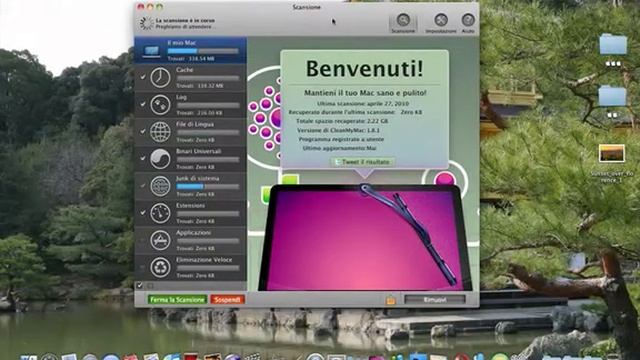Image resolution: width=640 pixels, height=360 pixels.
Task: Click the Rimuovi button
Action: (x=435, y=300)
